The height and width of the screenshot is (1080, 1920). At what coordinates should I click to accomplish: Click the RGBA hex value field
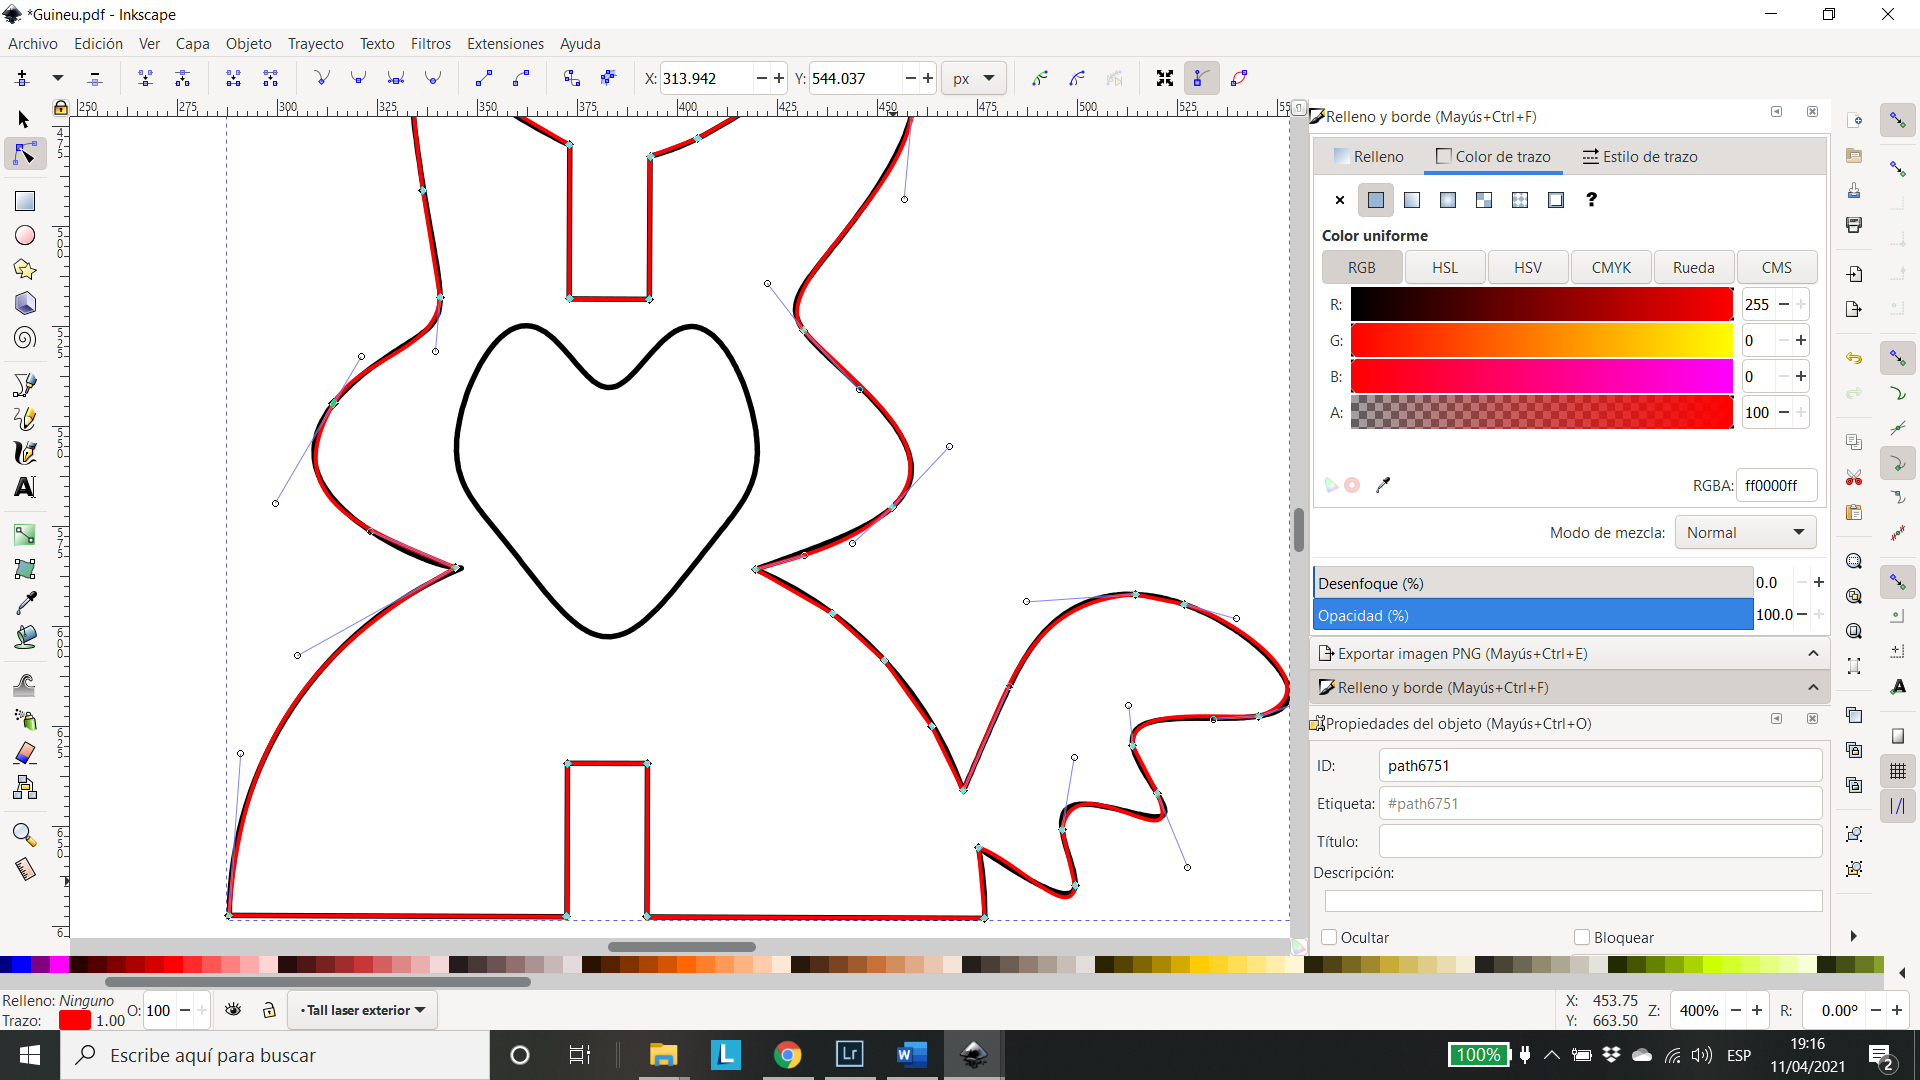click(1776, 485)
